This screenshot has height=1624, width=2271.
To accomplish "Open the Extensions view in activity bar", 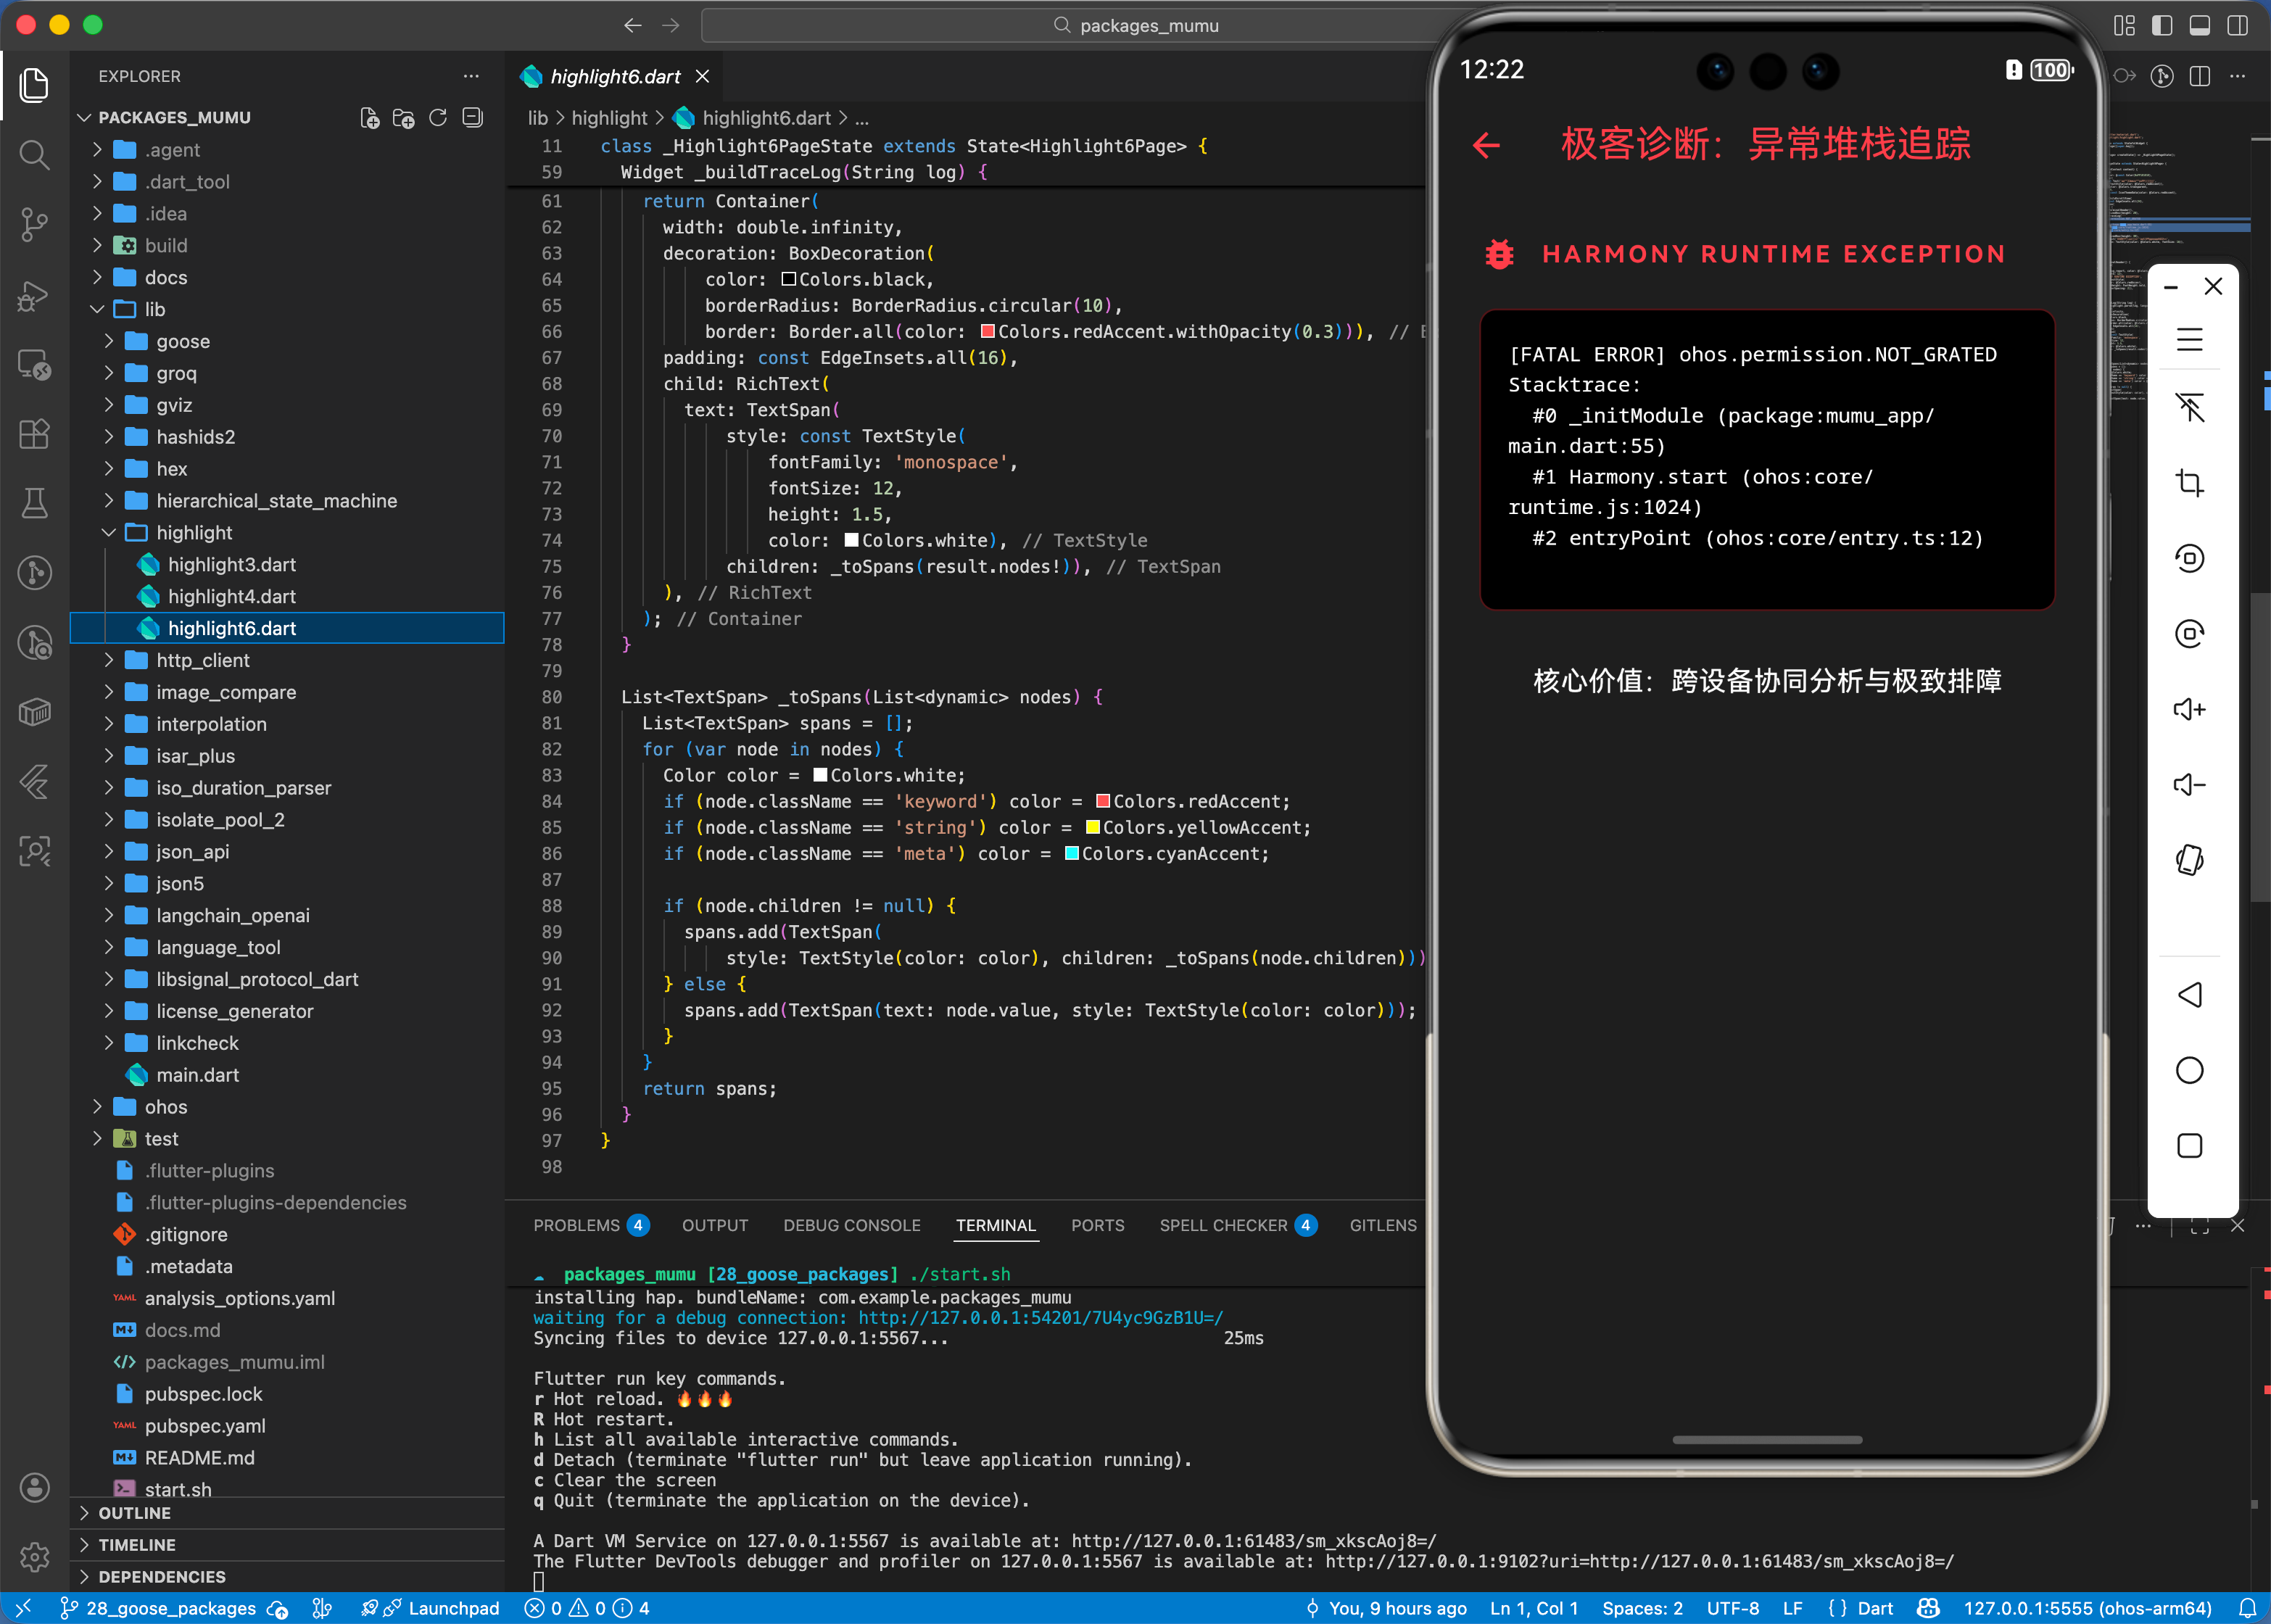I will click(x=34, y=434).
